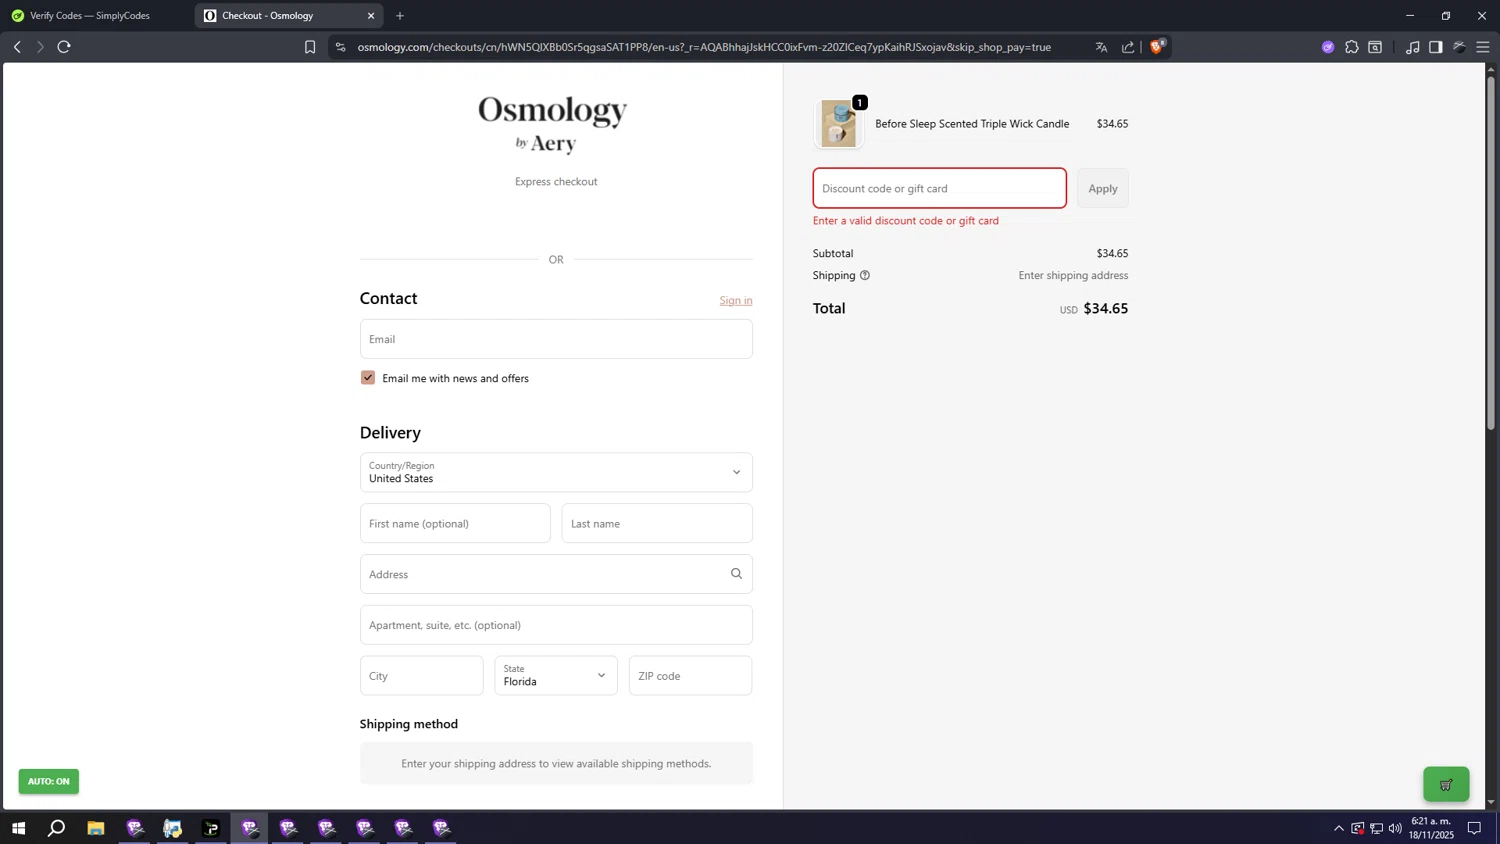This screenshot has width=1500, height=844.
Task: Open the browser hamburger main menu
Action: [x=1483, y=47]
